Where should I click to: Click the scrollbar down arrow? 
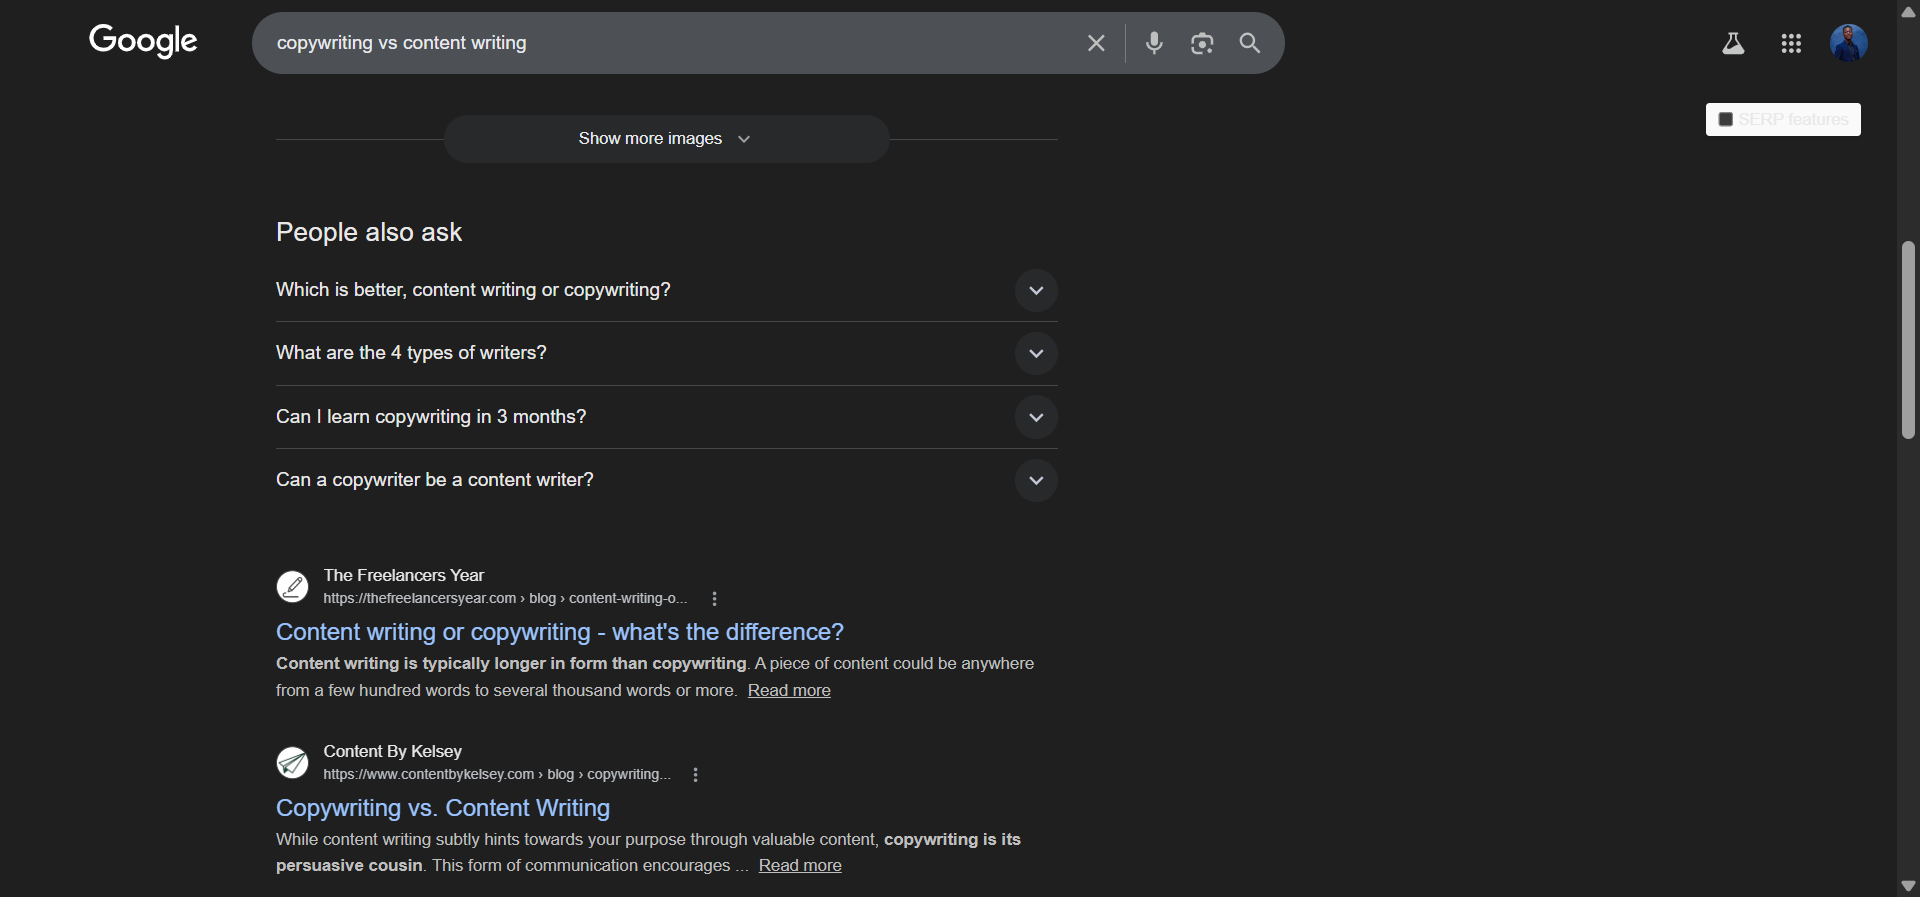(x=1908, y=886)
